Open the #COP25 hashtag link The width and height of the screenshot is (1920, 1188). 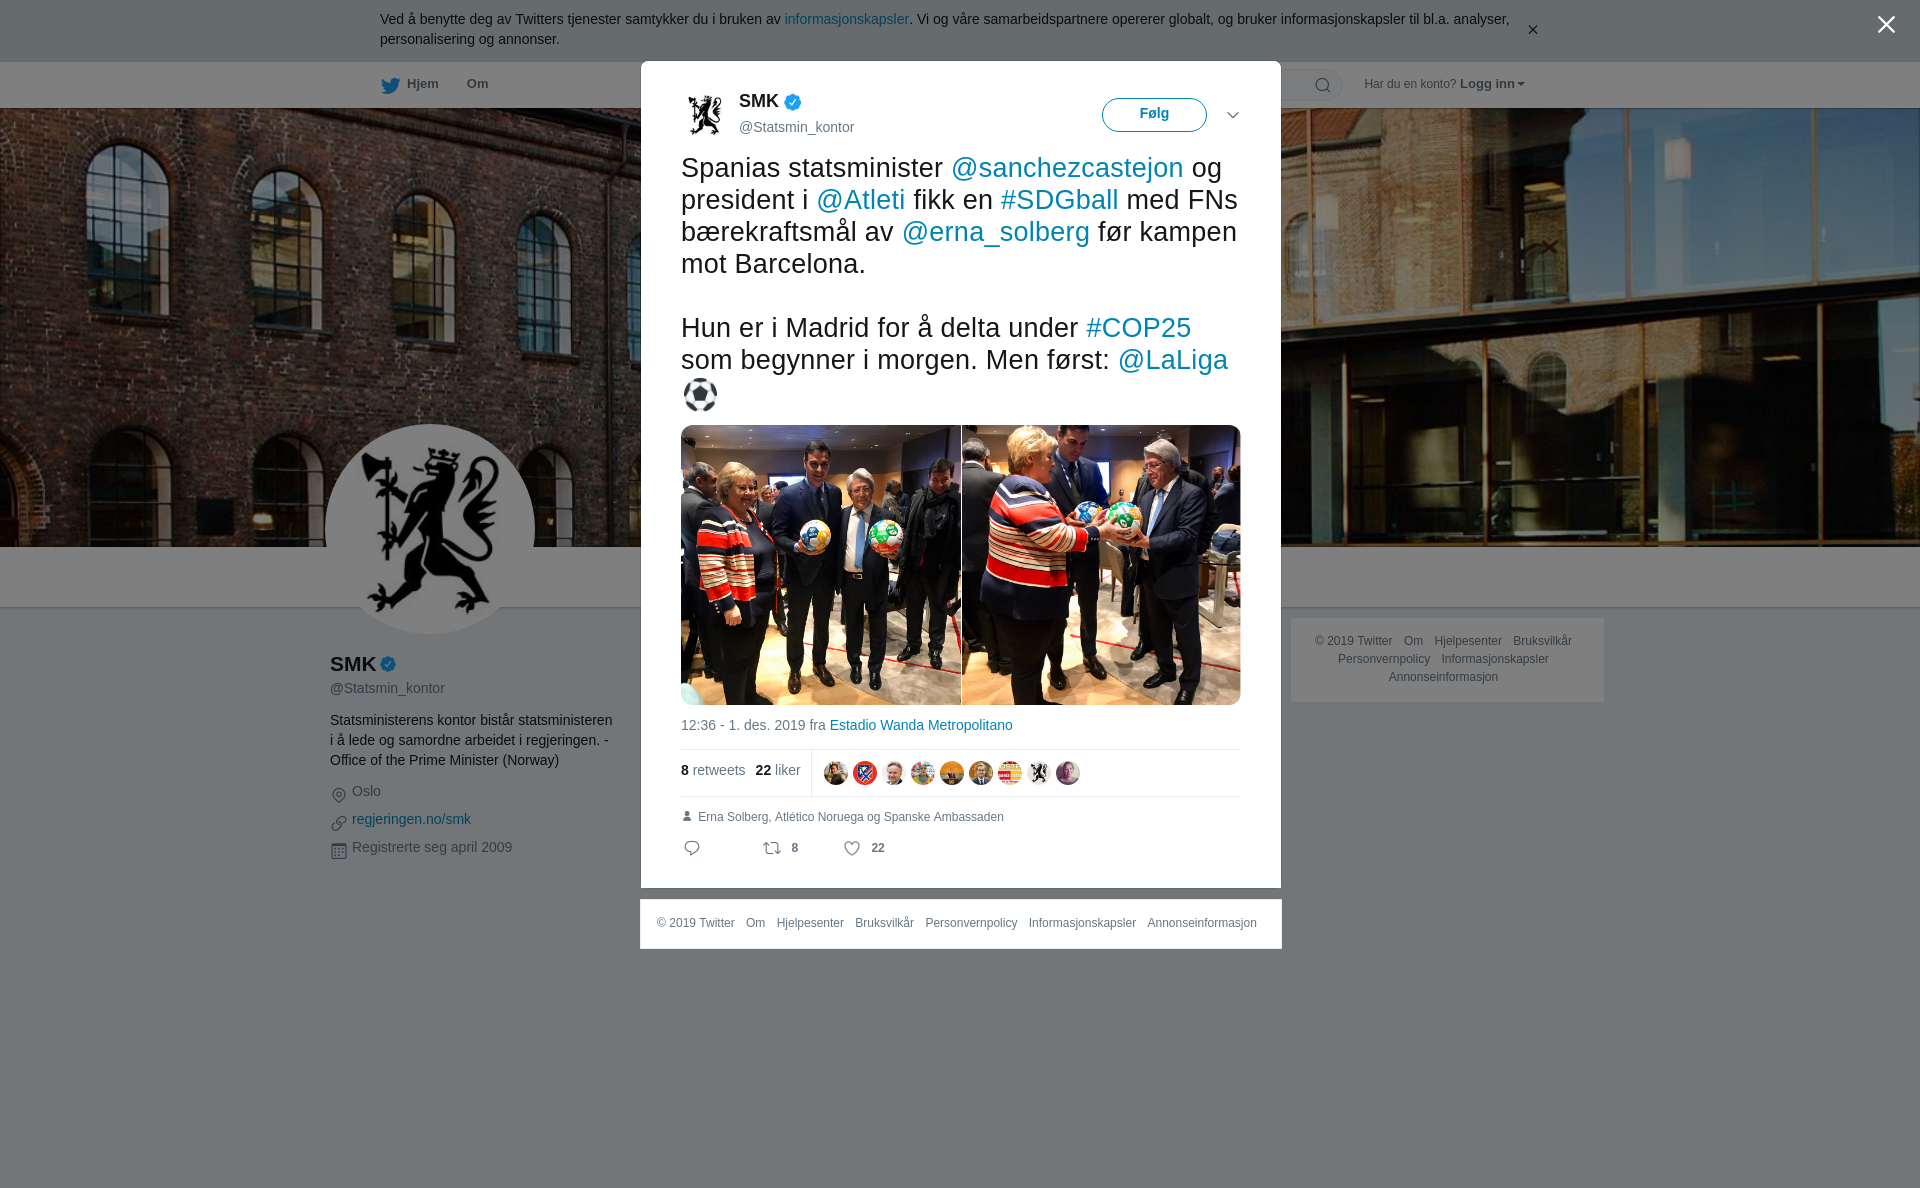(x=1138, y=328)
